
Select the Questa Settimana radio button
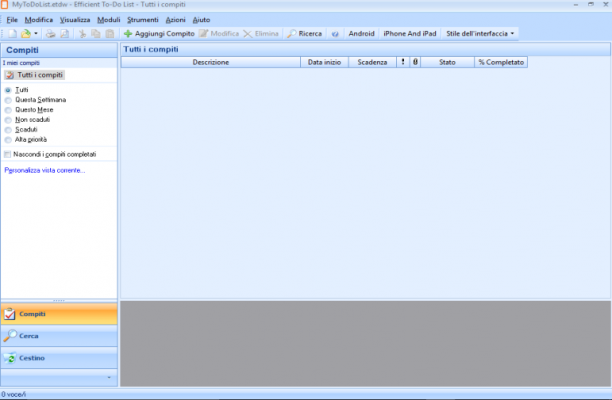[8, 100]
